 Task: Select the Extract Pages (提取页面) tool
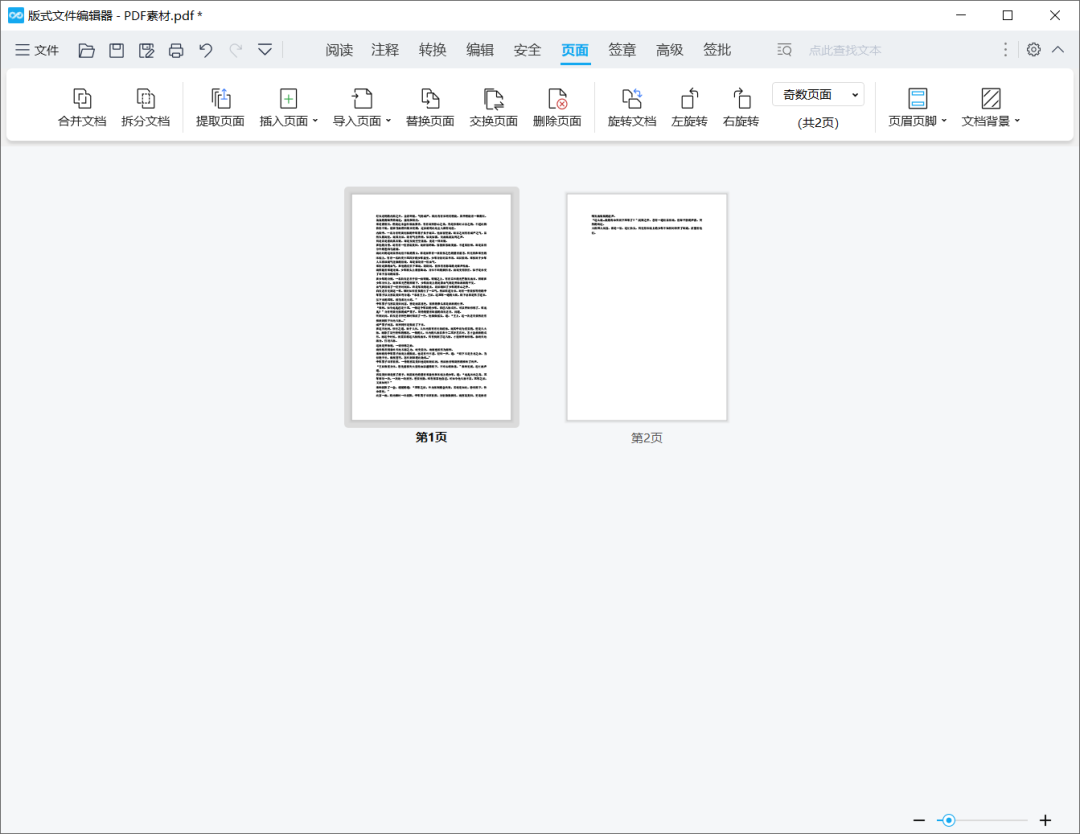click(x=220, y=99)
